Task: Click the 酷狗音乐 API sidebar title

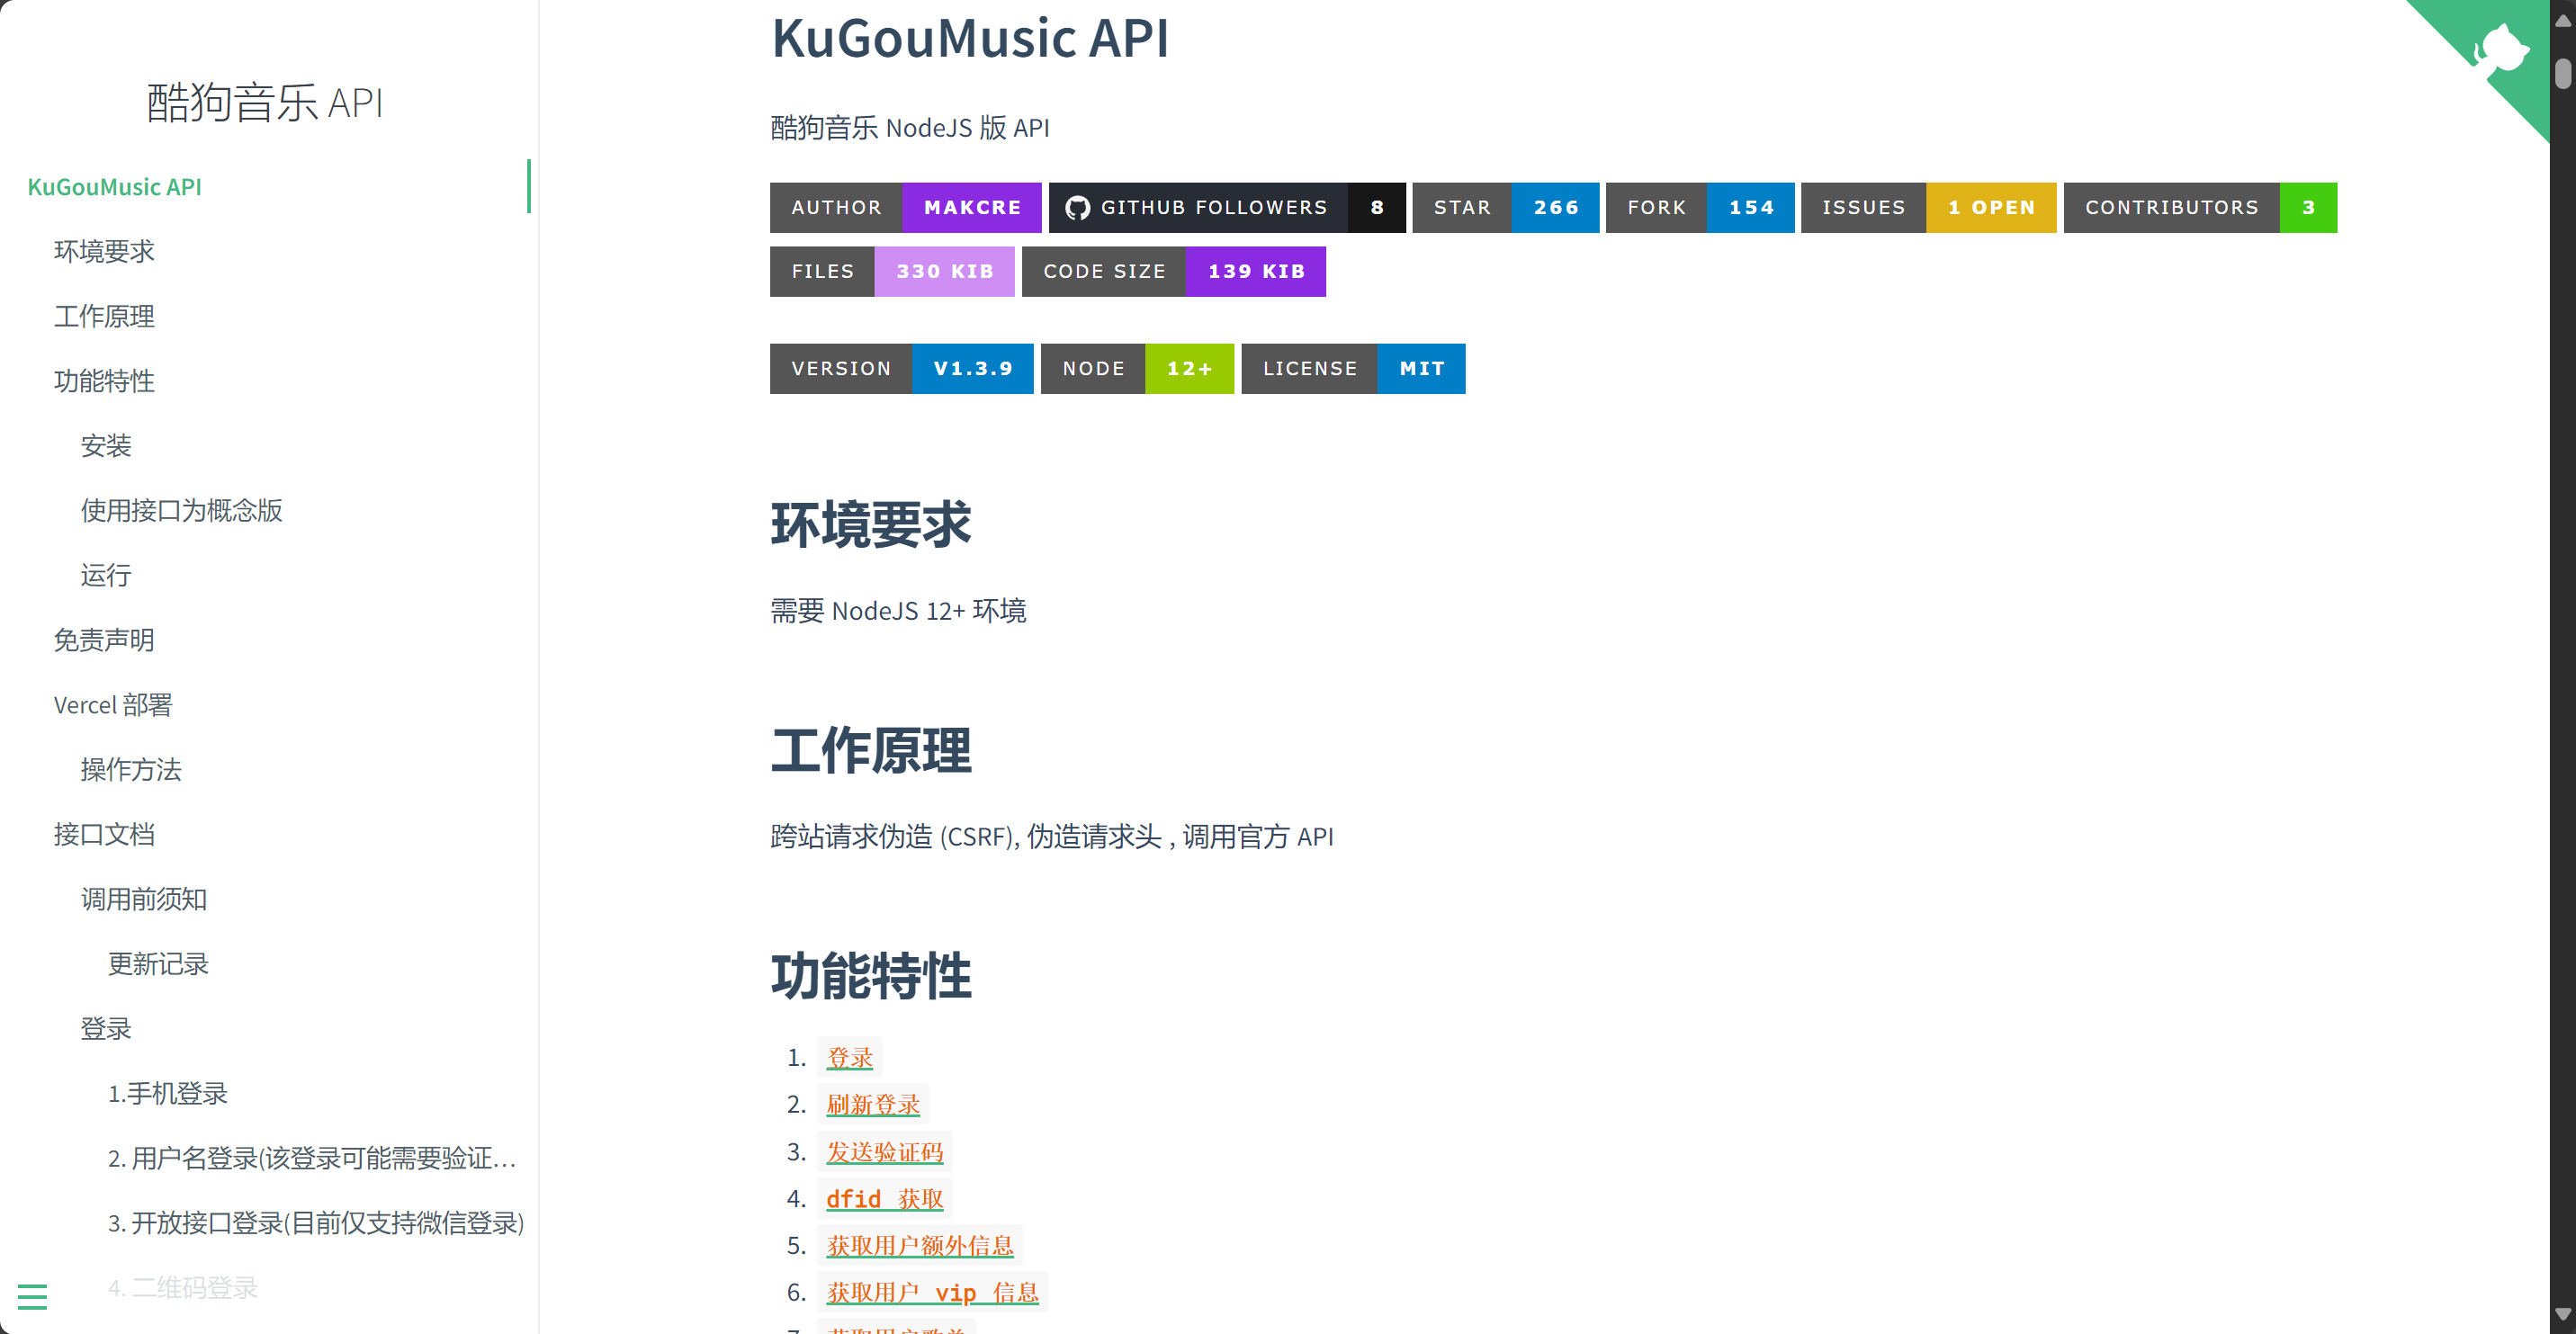Action: click(x=265, y=102)
